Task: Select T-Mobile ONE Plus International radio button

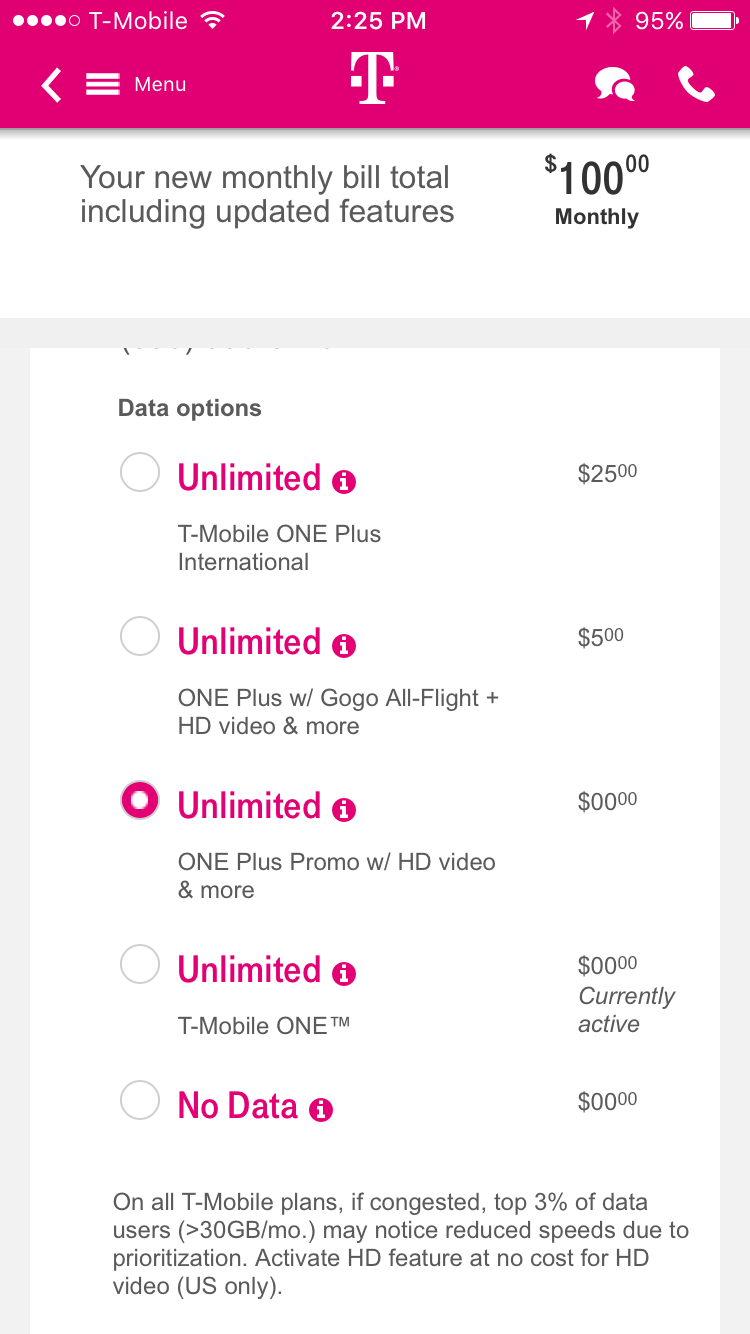Action: 140,472
